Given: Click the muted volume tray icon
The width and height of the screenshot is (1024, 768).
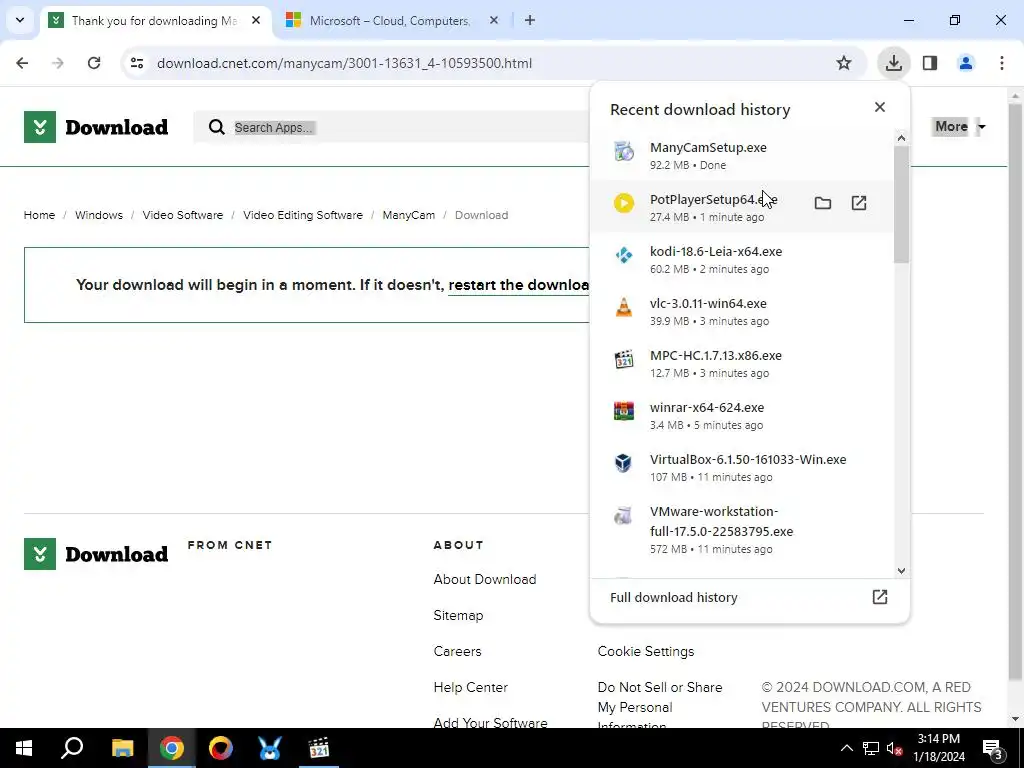Looking at the screenshot, I should click(x=894, y=748).
